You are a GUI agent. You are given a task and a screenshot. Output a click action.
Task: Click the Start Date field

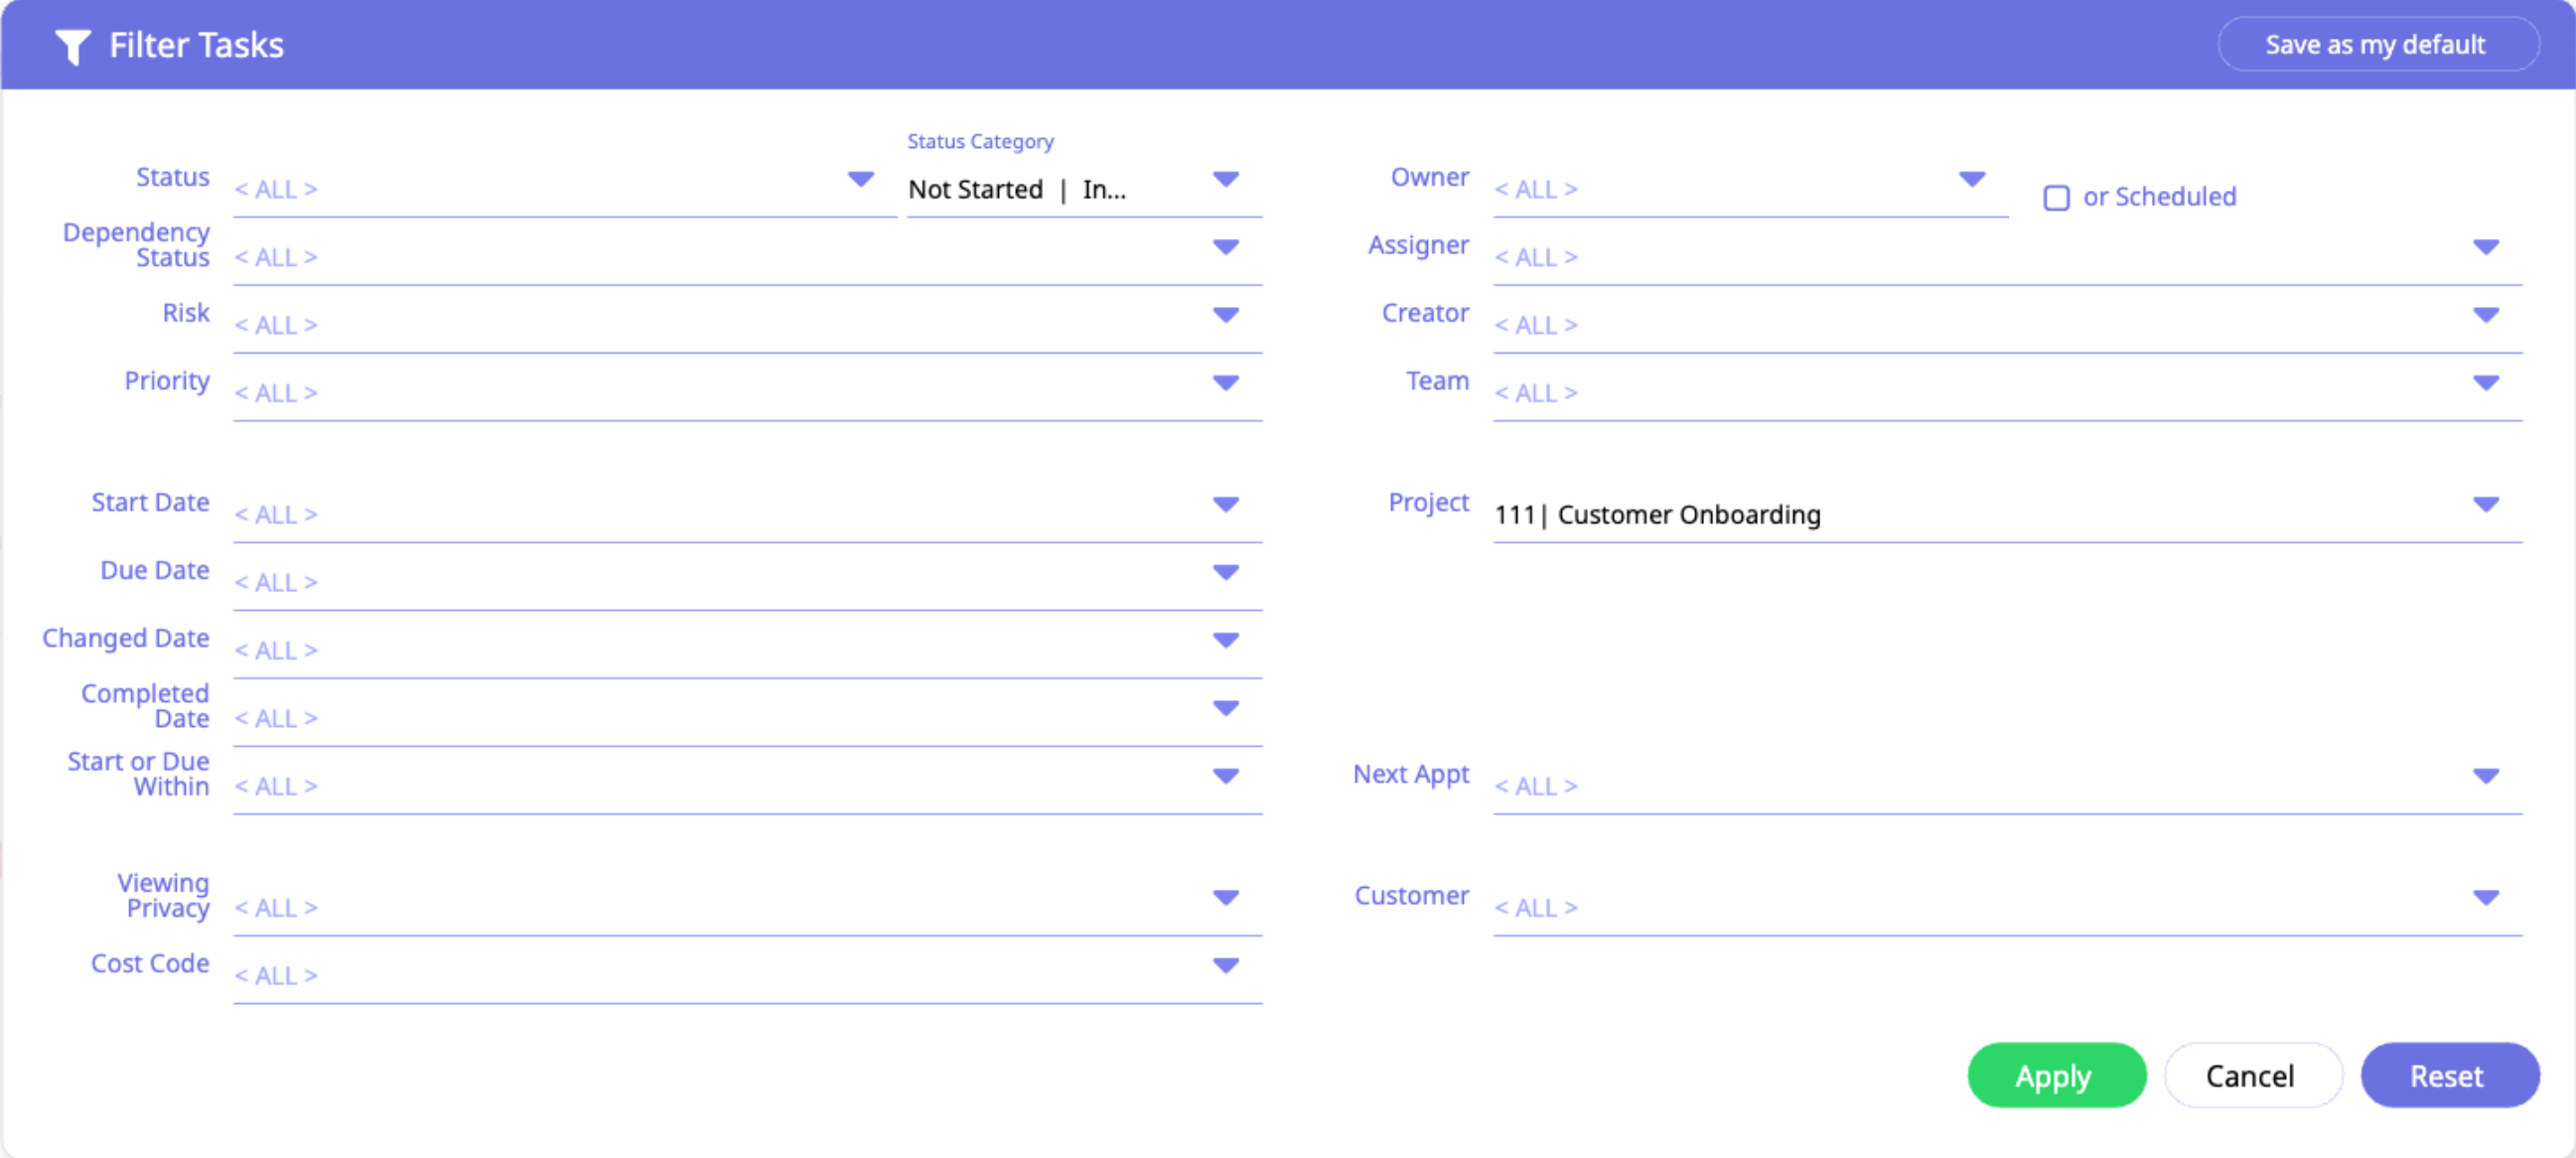click(700, 515)
